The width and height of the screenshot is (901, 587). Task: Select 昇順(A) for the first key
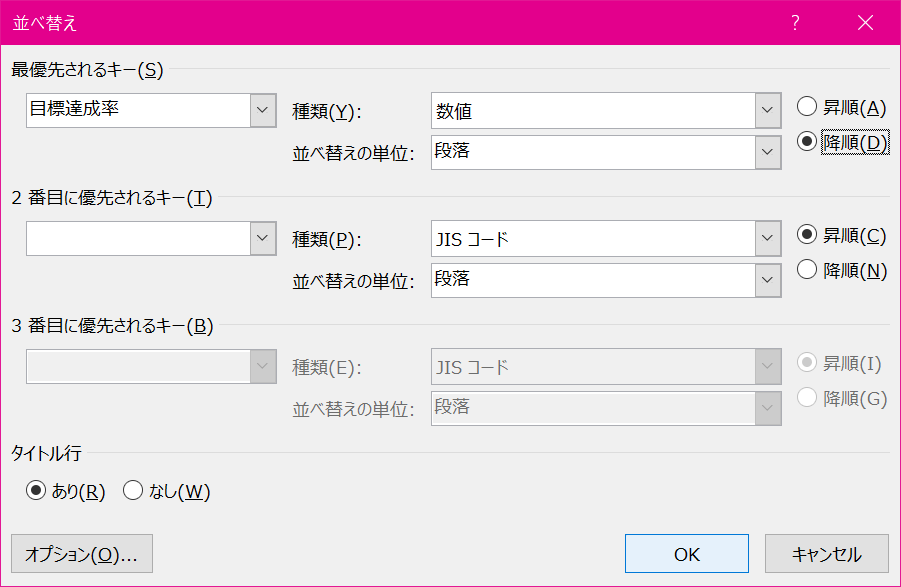coord(807,107)
